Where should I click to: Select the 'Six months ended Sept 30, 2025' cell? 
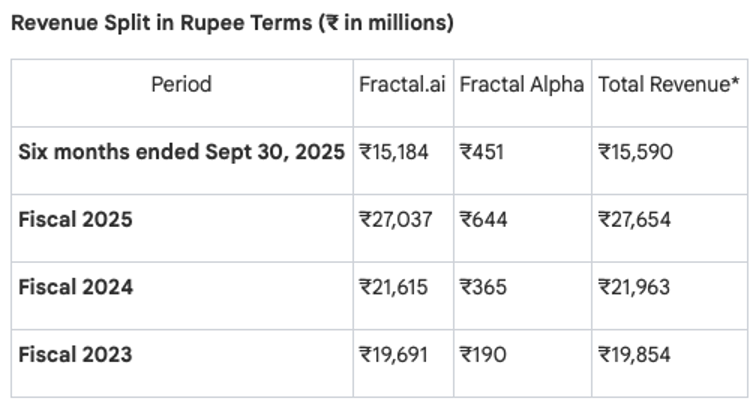(x=181, y=152)
